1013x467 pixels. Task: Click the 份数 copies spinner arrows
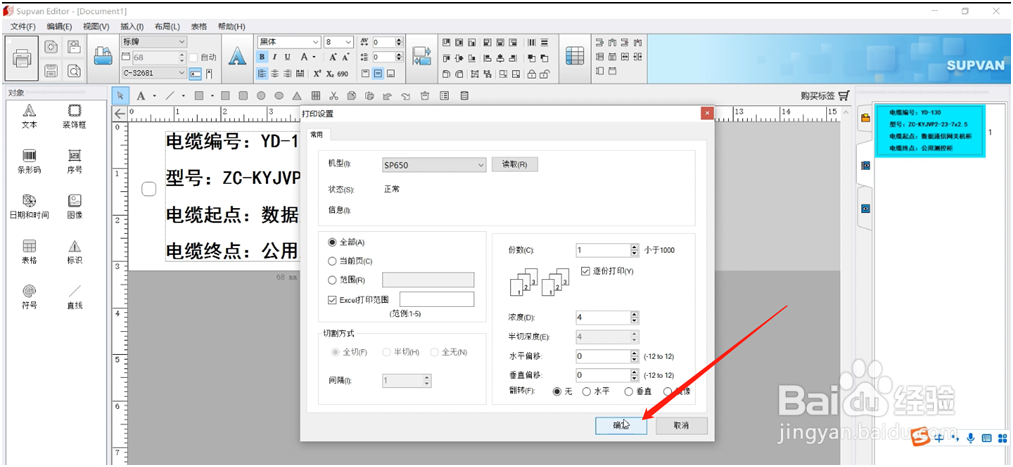(x=634, y=250)
